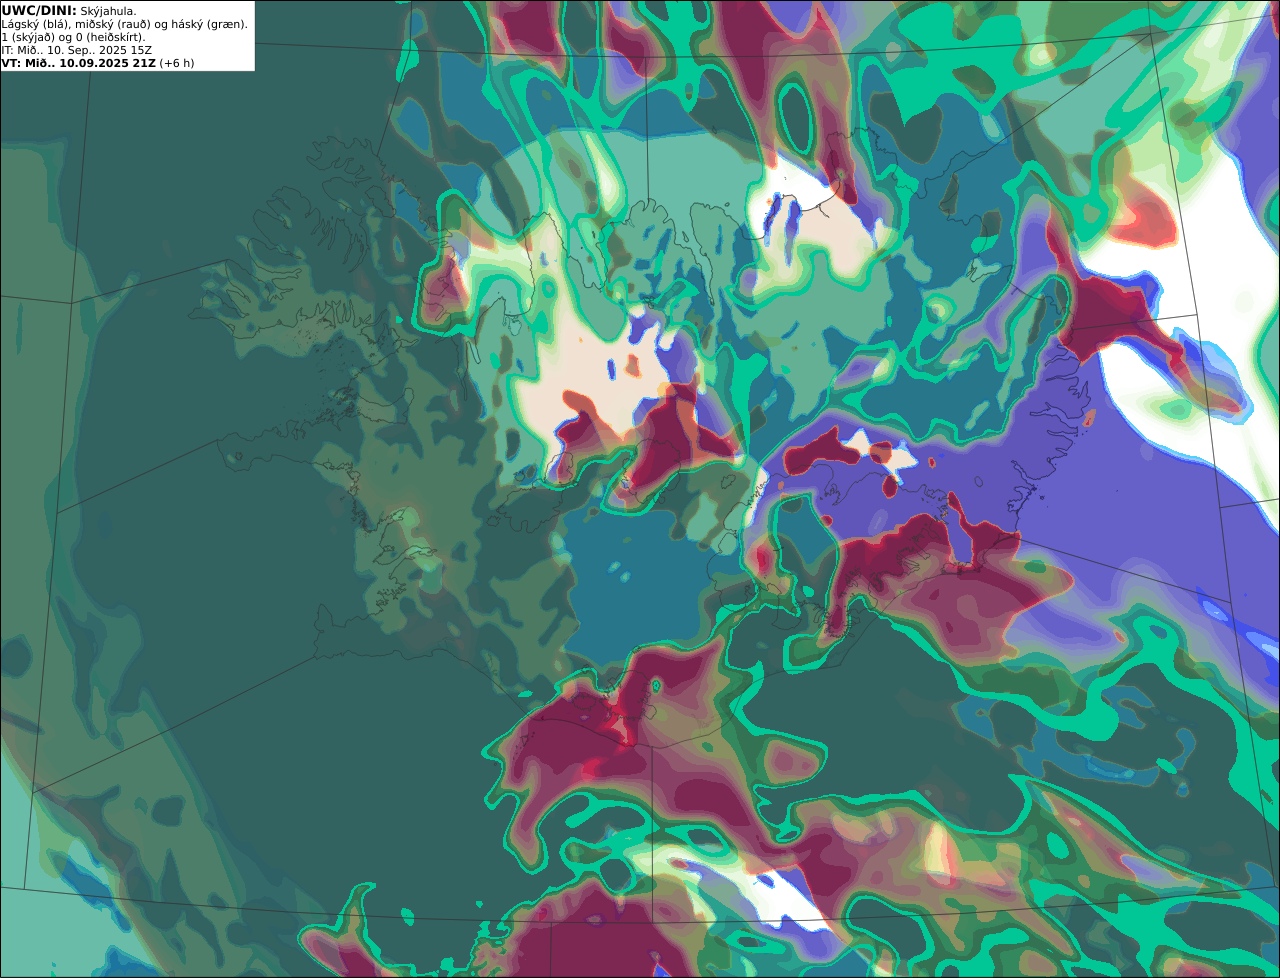Select the '1 (skýjað) og 0 (heiðskírt).' line
The width and height of the screenshot is (1280, 978).
[74, 37]
